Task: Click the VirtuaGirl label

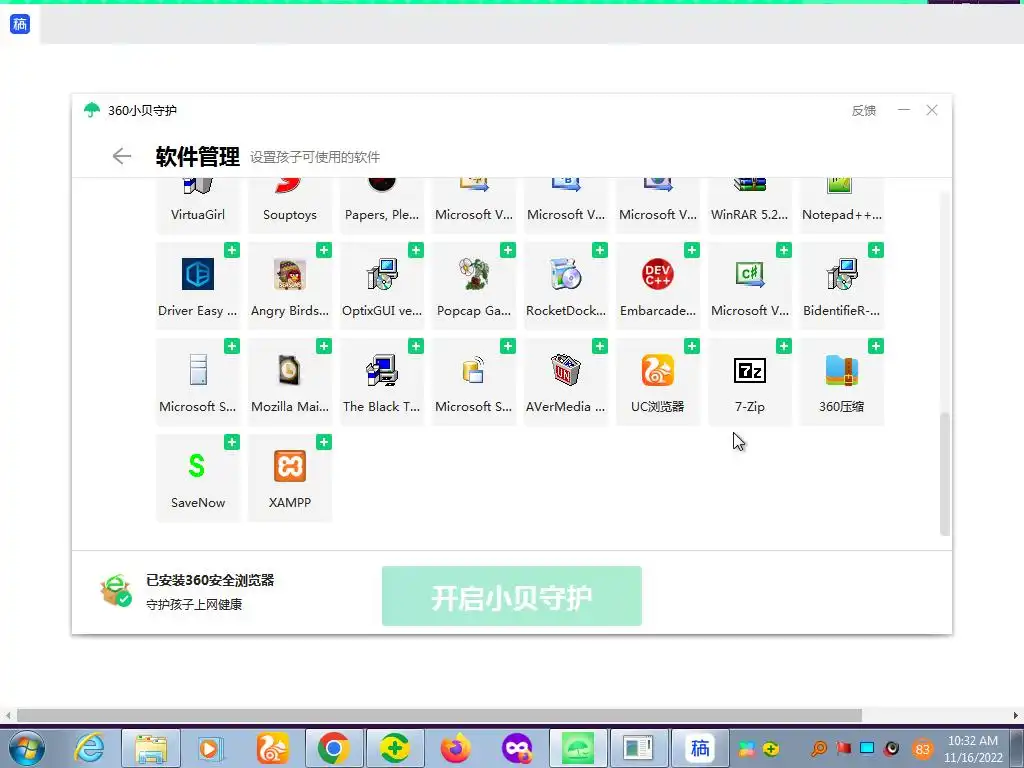Action: coord(198,214)
